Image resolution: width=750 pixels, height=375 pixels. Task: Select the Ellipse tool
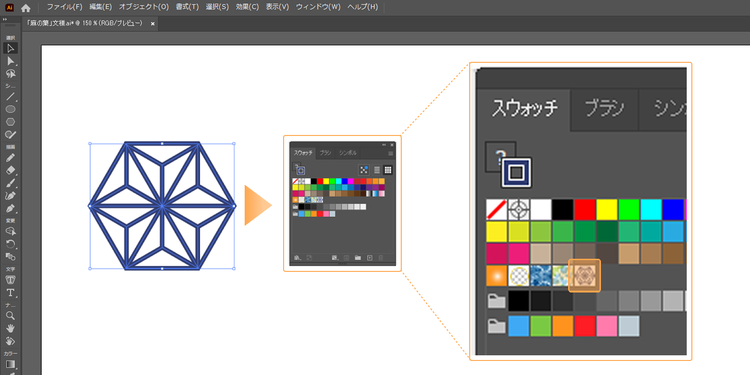11,110
